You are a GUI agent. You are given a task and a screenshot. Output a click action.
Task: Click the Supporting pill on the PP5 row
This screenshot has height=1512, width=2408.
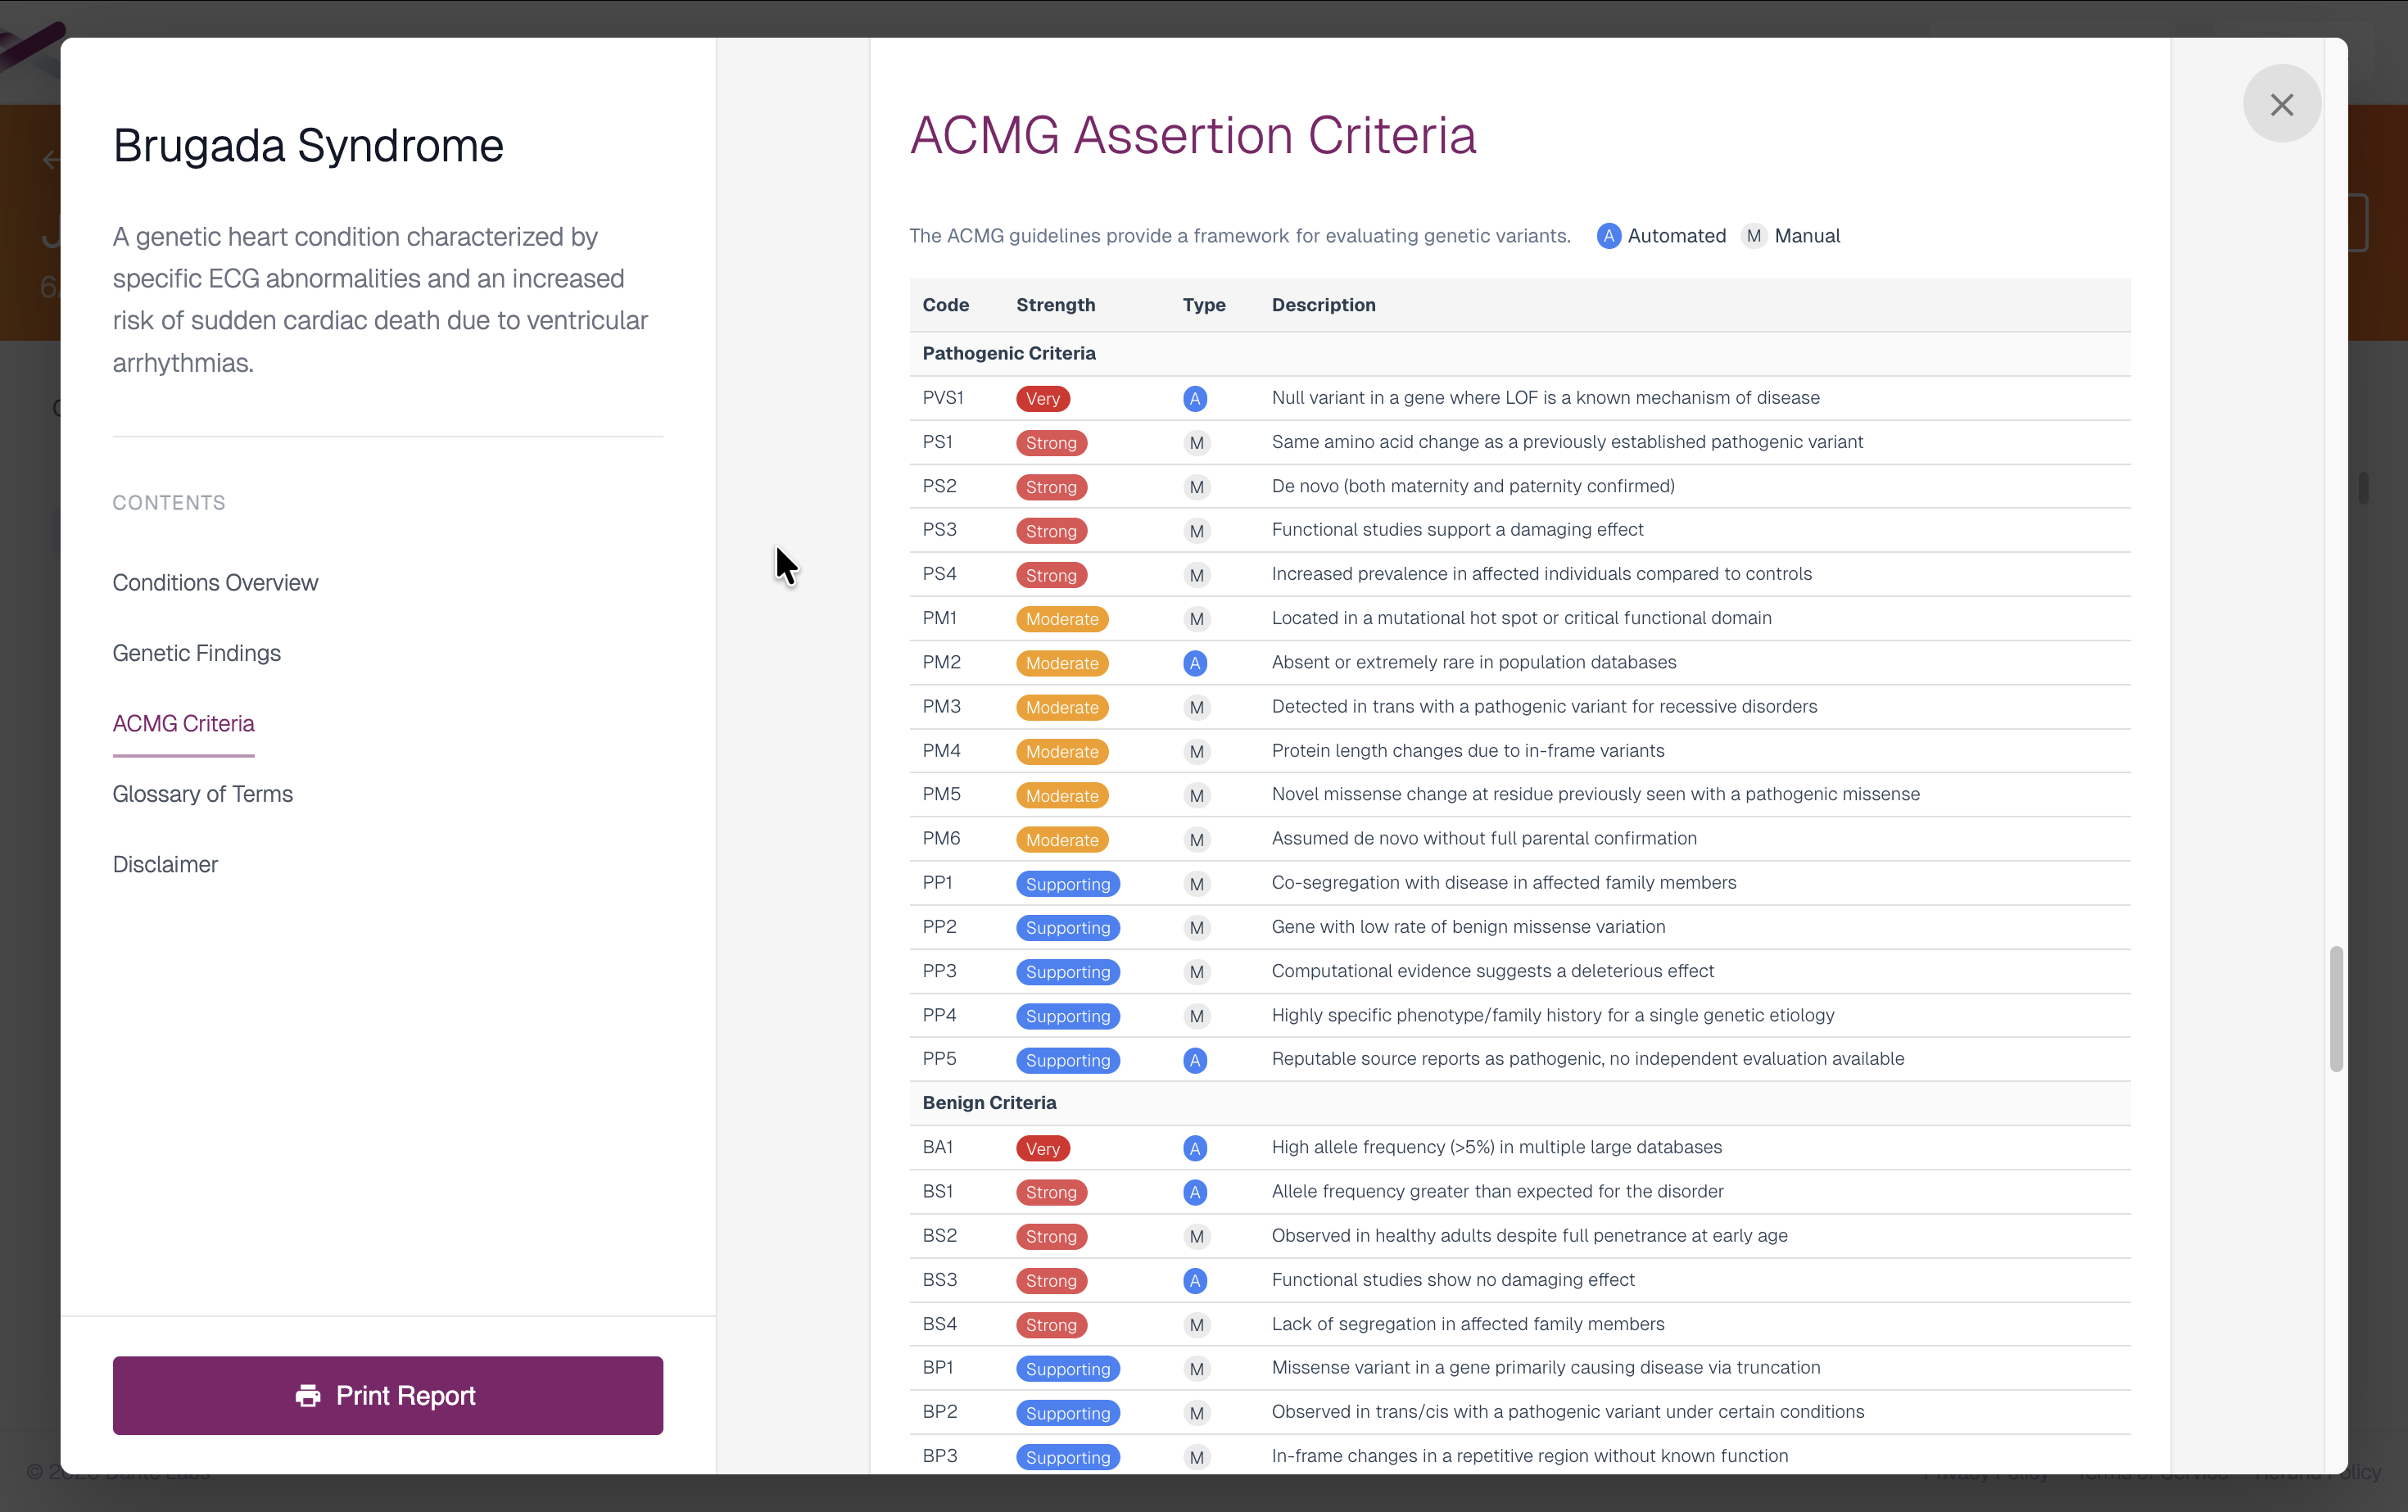[1067, 1060]
